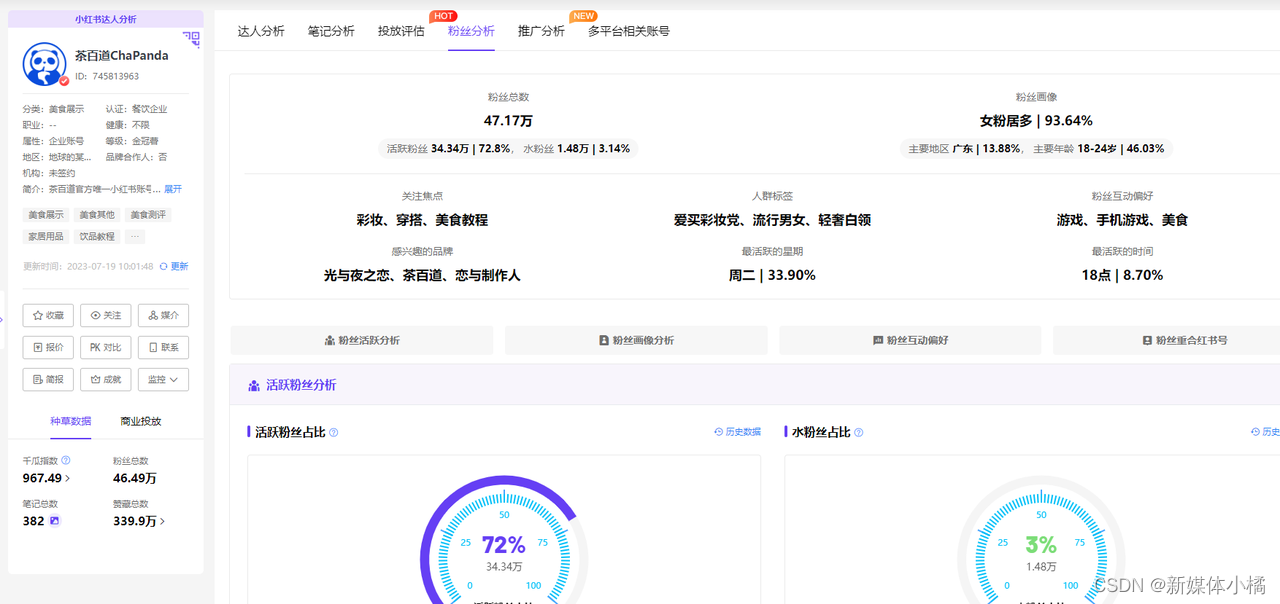Viewport: 1280px width, 604px height.
Task: Jump to 粉丝活跃分析 section
Action: coord(362,340)
